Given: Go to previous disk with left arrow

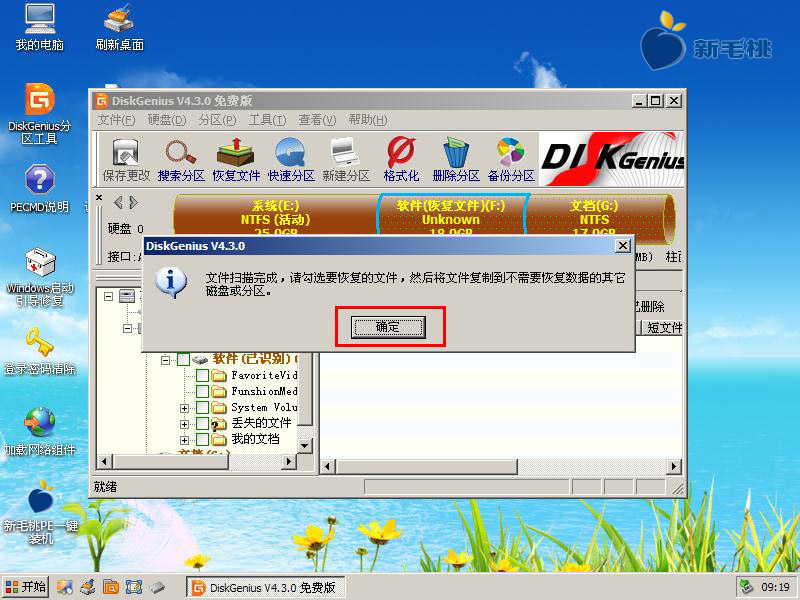Looking at the screenshot, I should tap(118, 203).
